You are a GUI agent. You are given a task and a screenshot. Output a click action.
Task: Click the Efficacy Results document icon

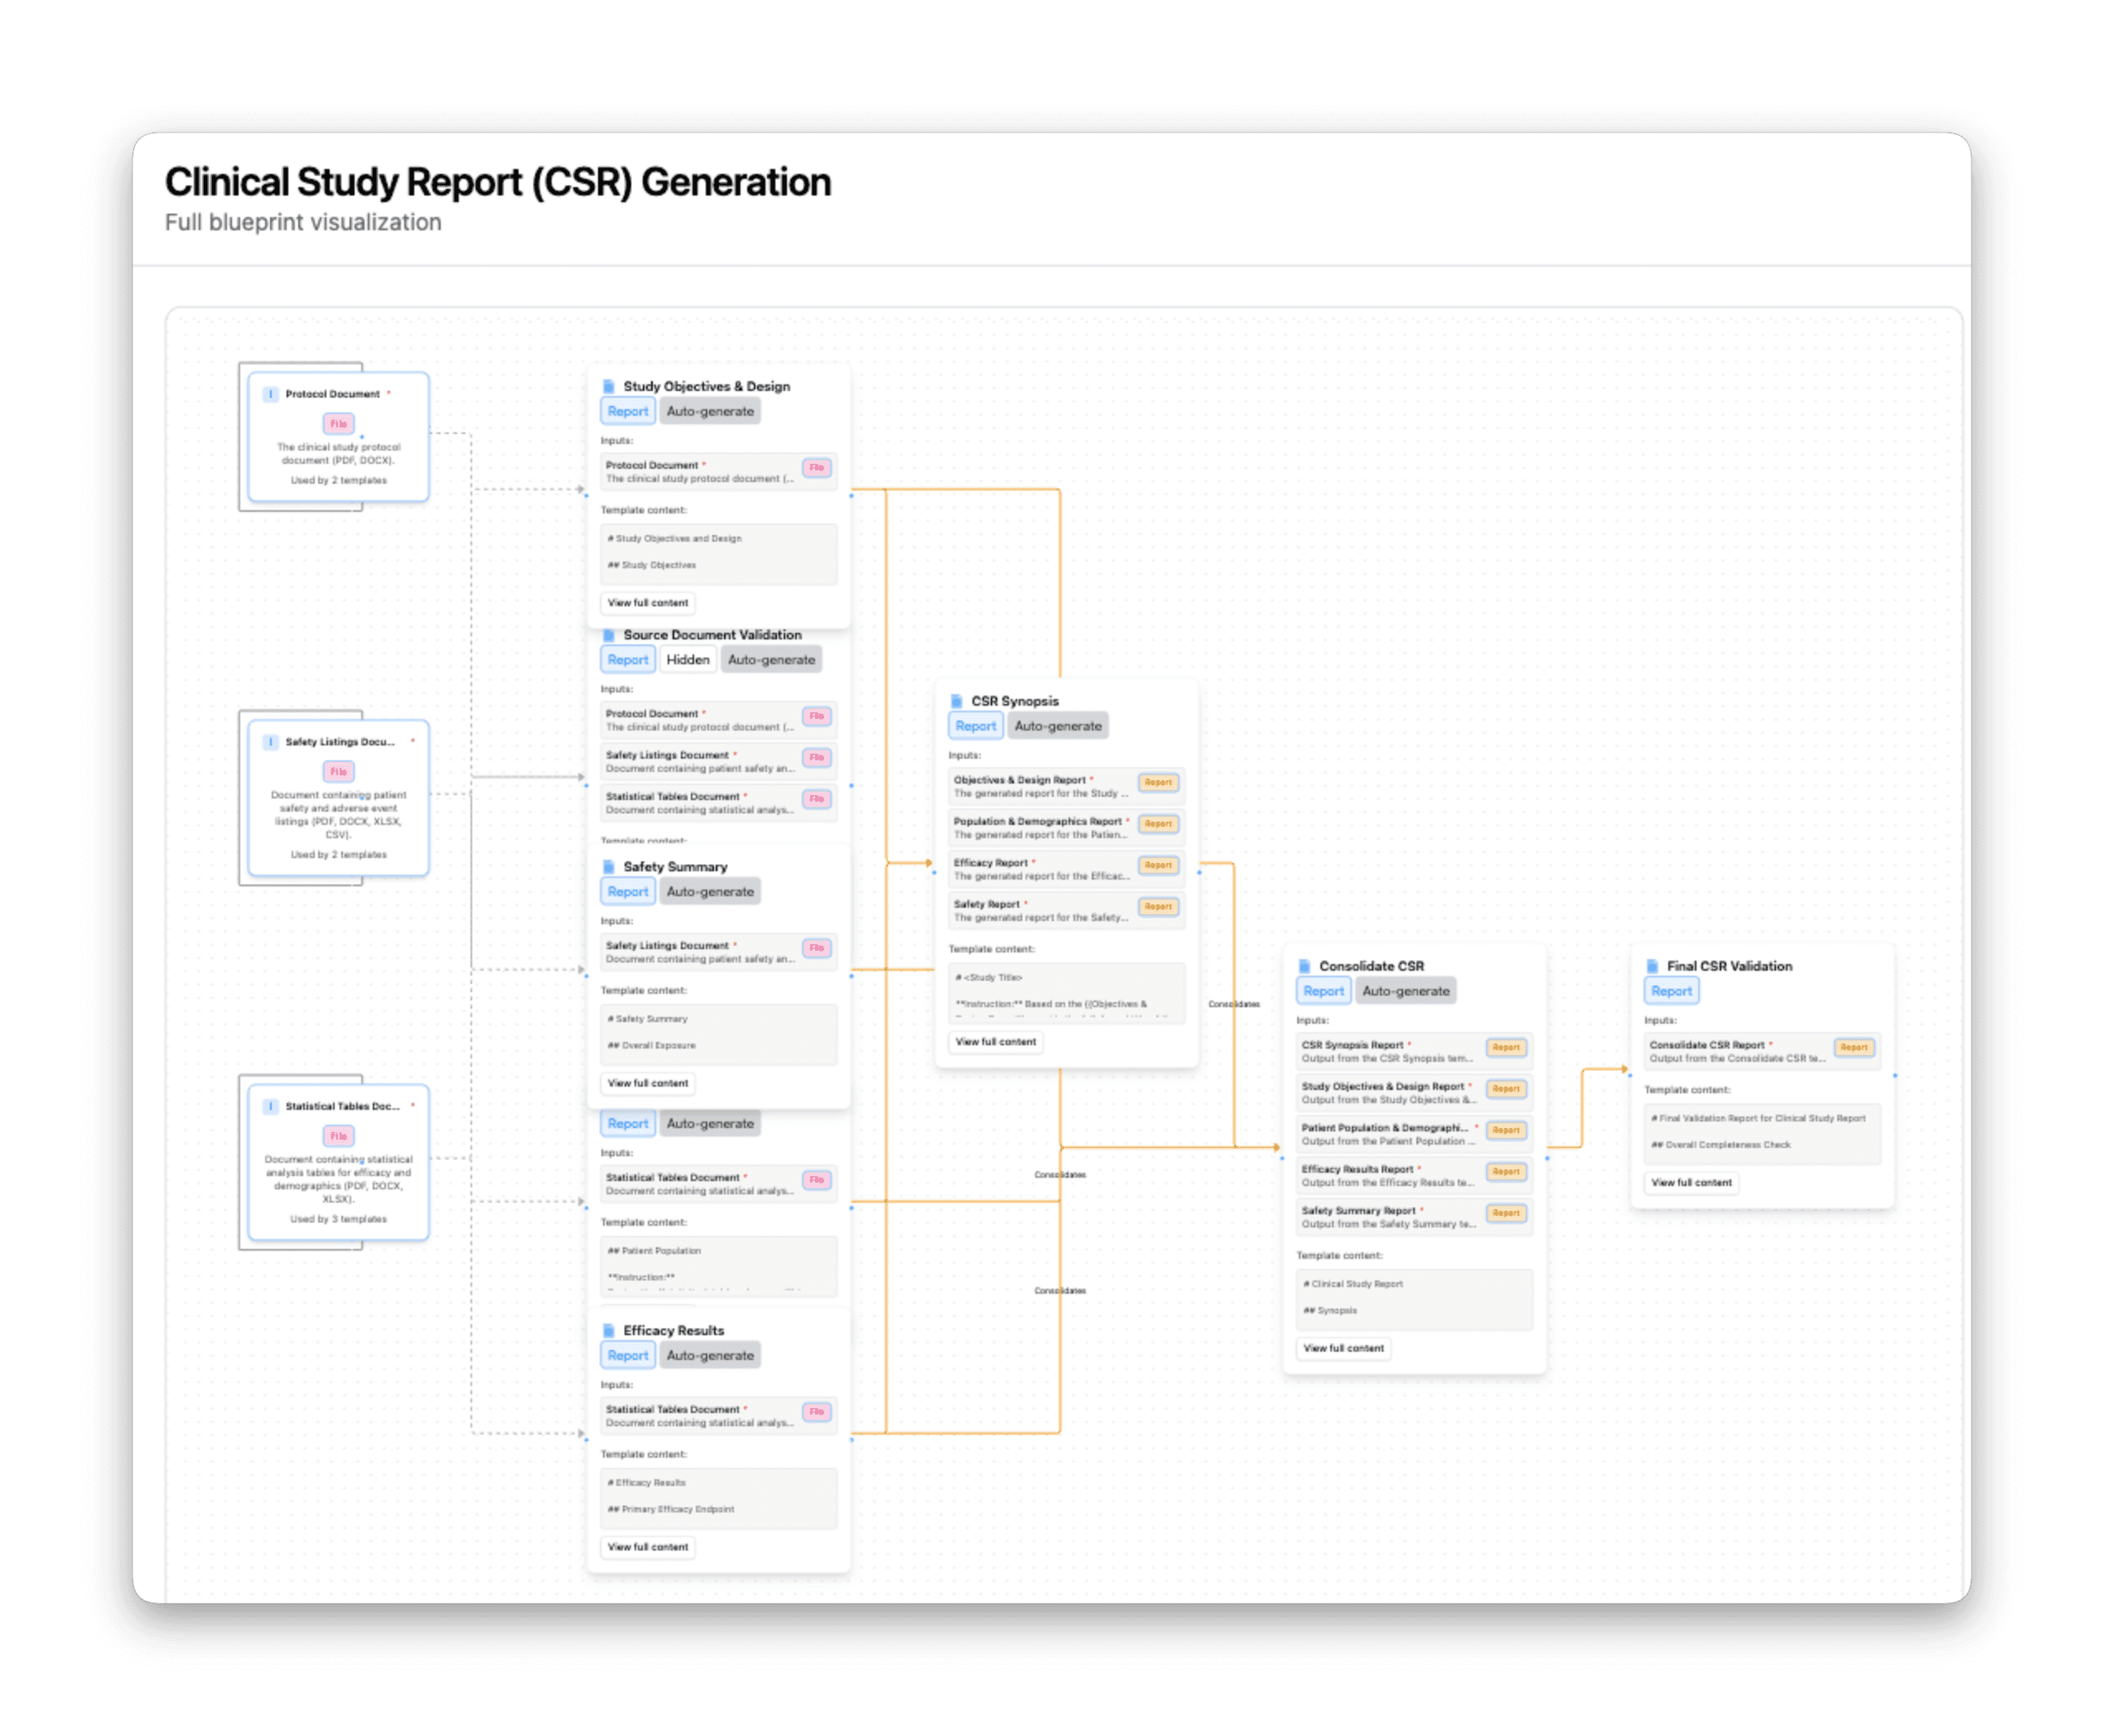point(608,1330)
